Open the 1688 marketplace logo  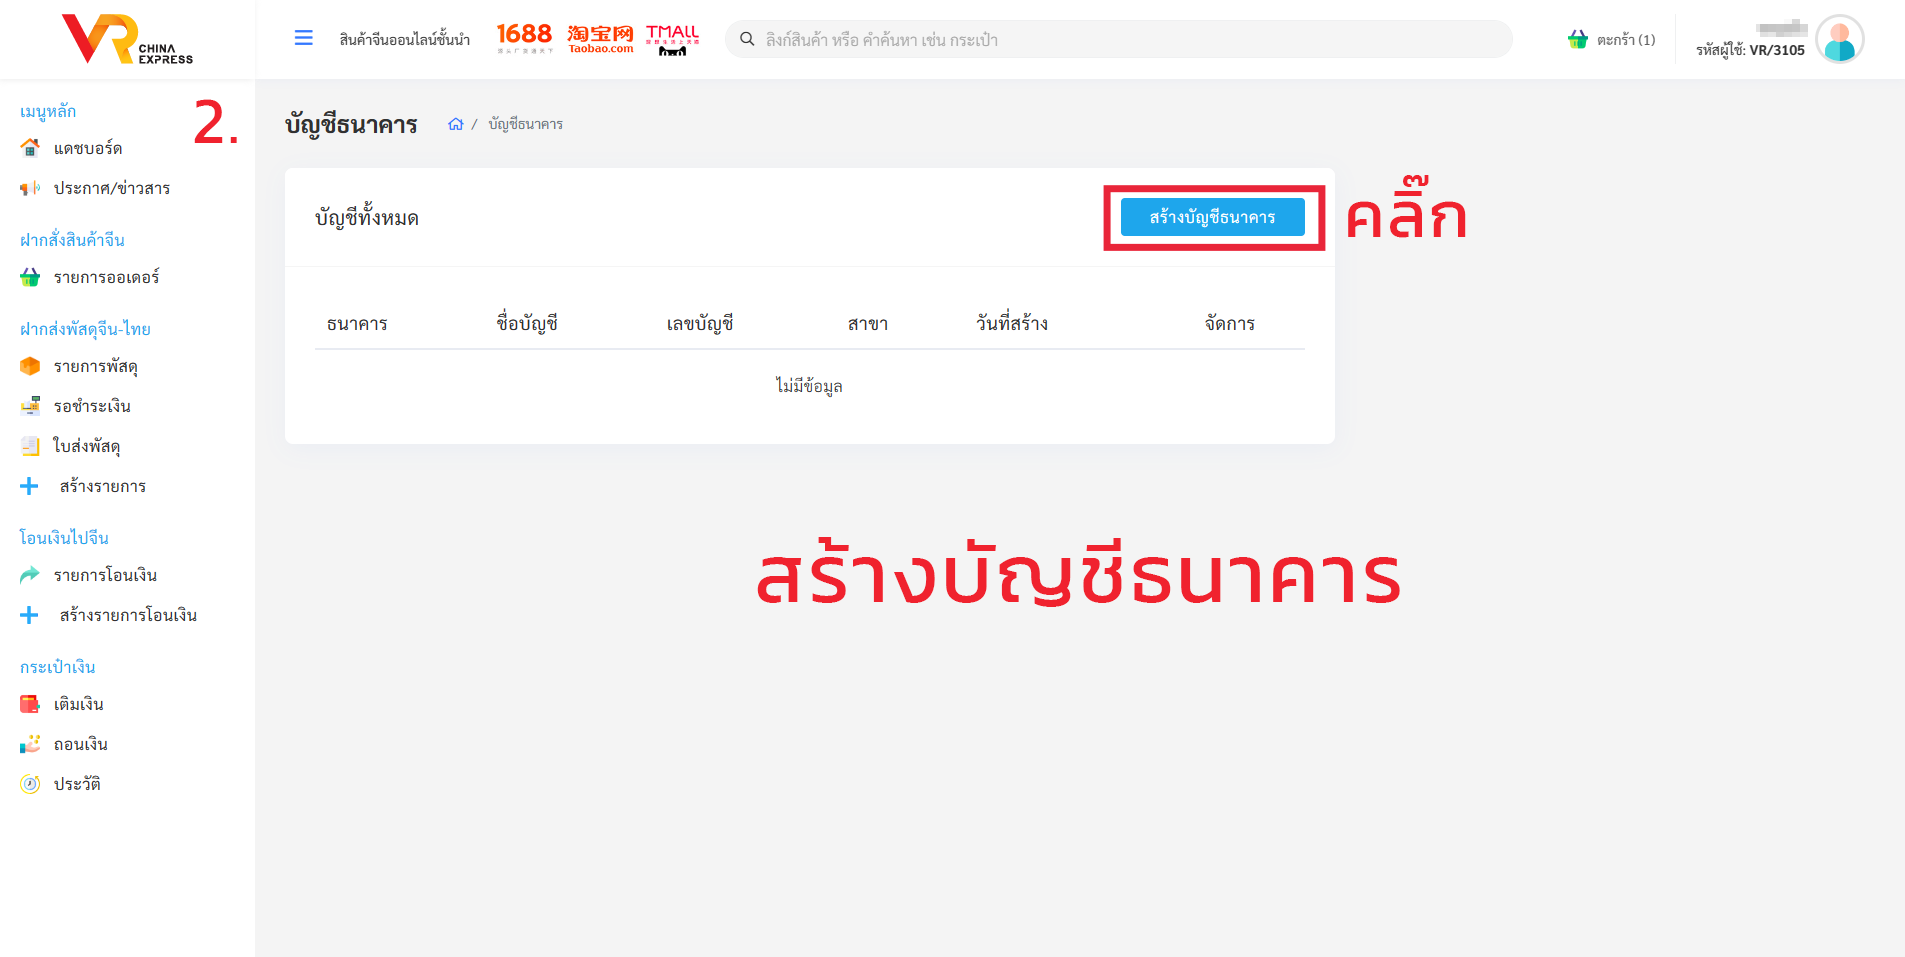(524, 38)
